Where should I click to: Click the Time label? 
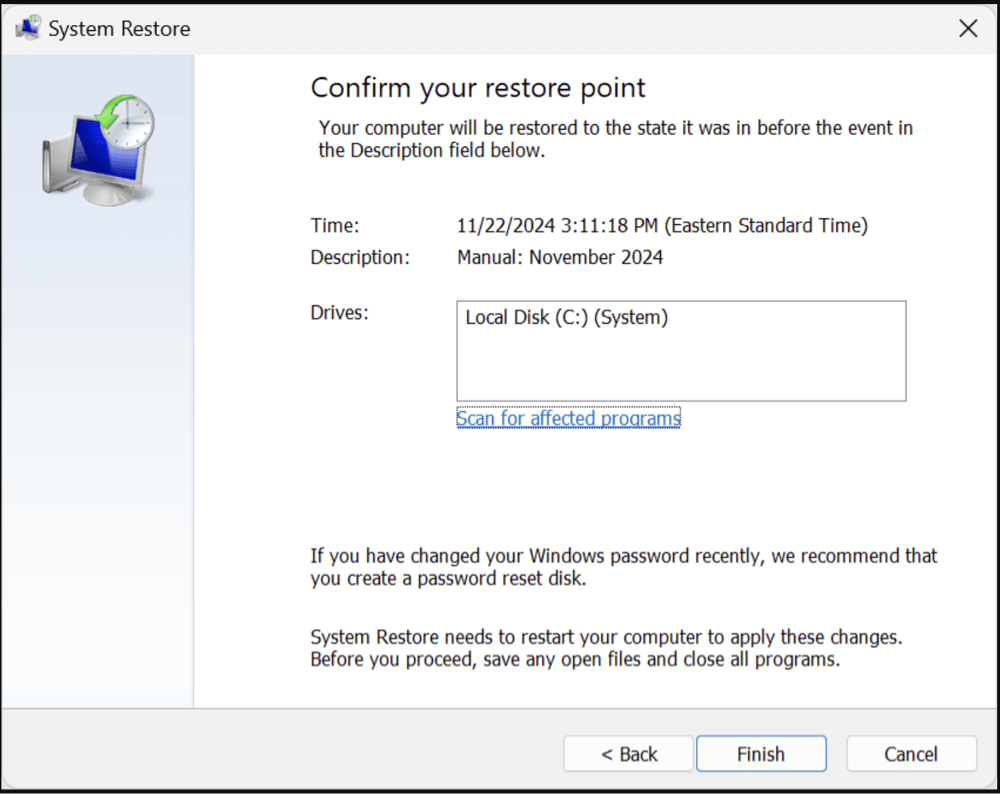[333, 225]
